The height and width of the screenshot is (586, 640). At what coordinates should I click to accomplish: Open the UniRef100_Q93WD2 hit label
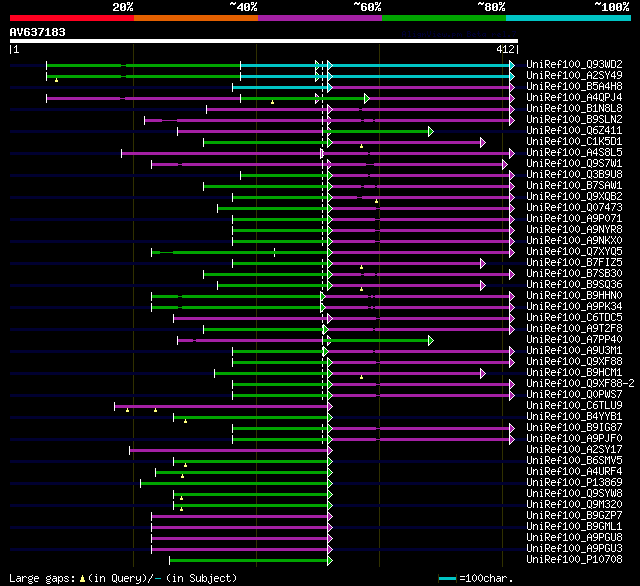coord(574,64)
